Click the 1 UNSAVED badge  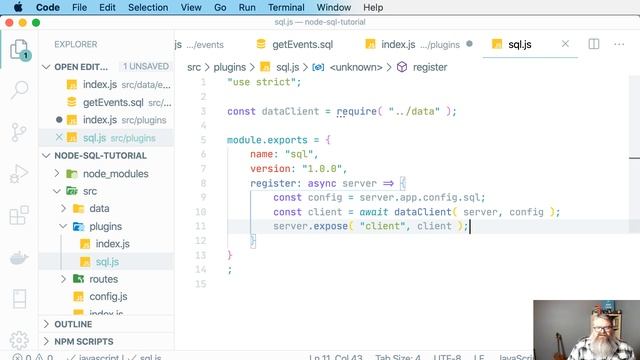pos(146,66)
